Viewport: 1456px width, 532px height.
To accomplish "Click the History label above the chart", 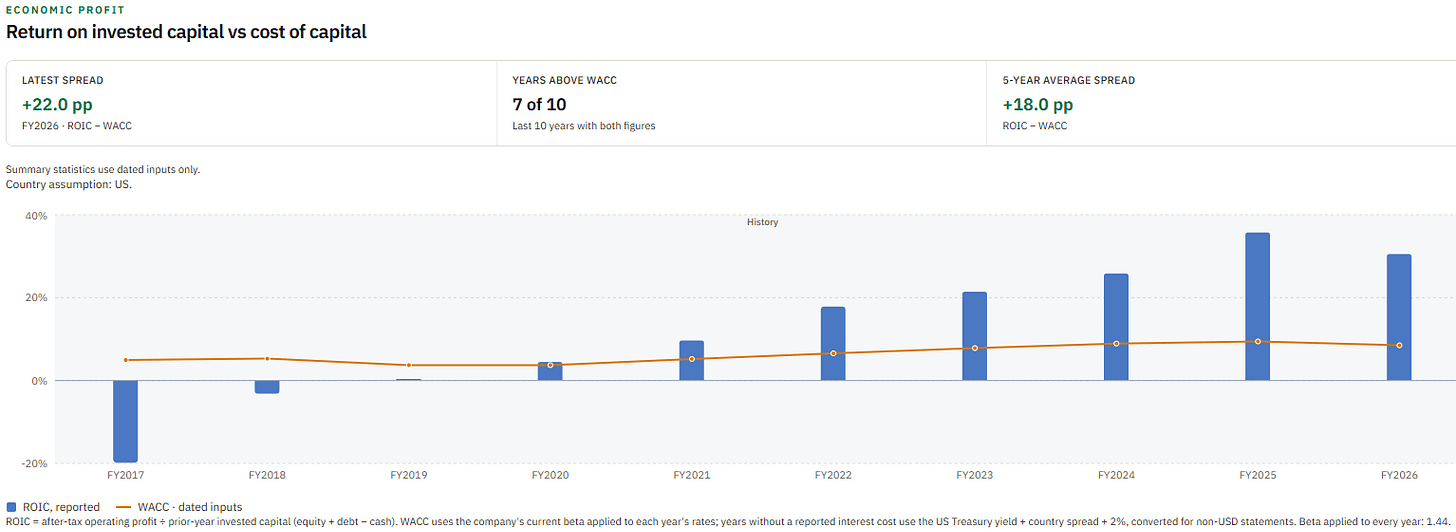I will (762, 222).
